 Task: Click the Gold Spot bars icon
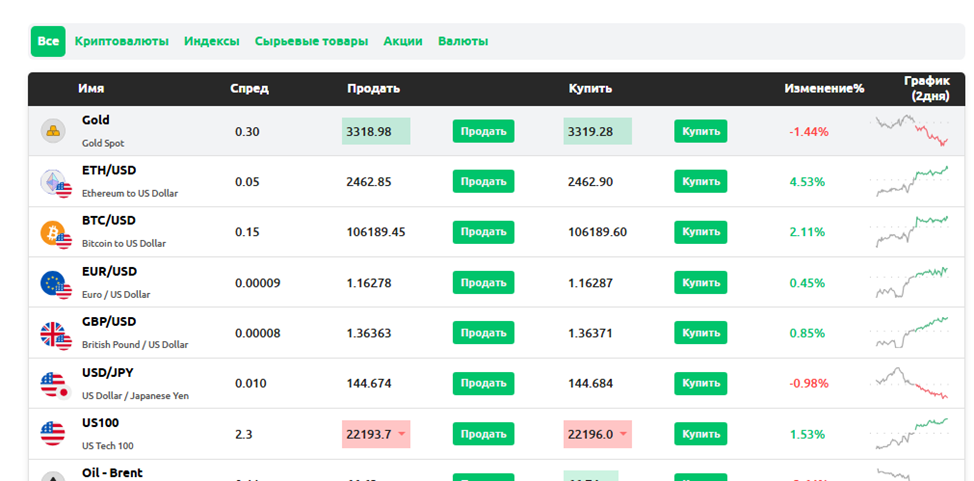tap(53, 131)
